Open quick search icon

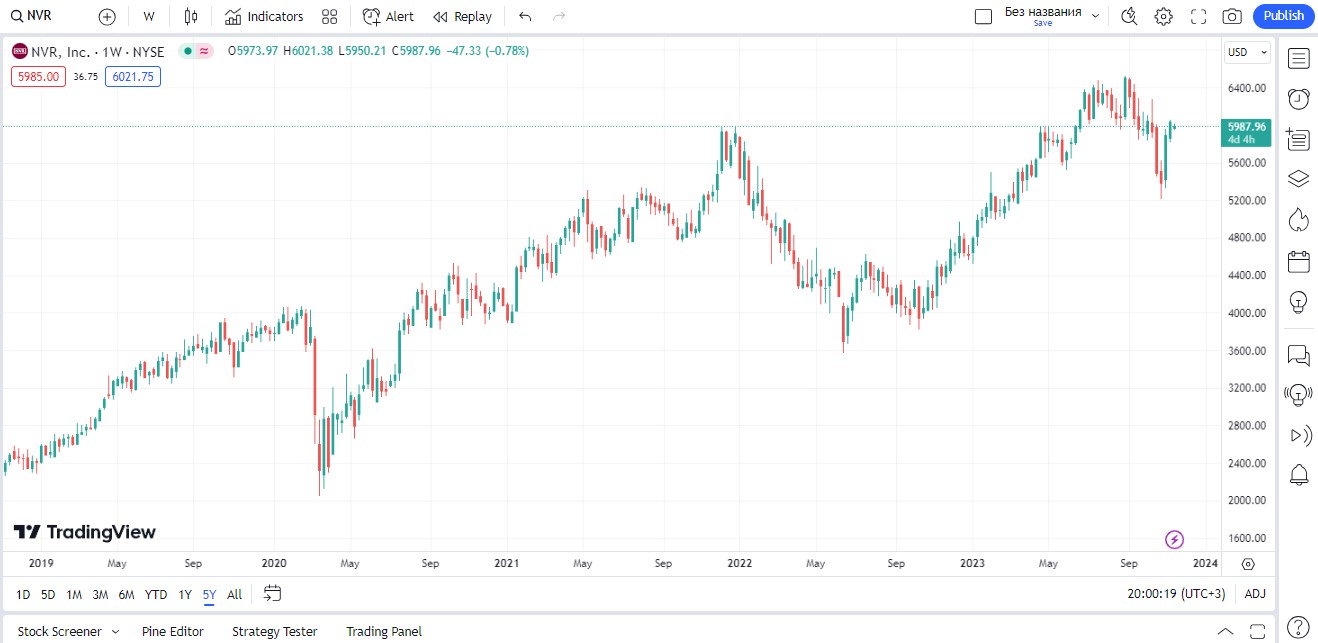(1130, 16)
